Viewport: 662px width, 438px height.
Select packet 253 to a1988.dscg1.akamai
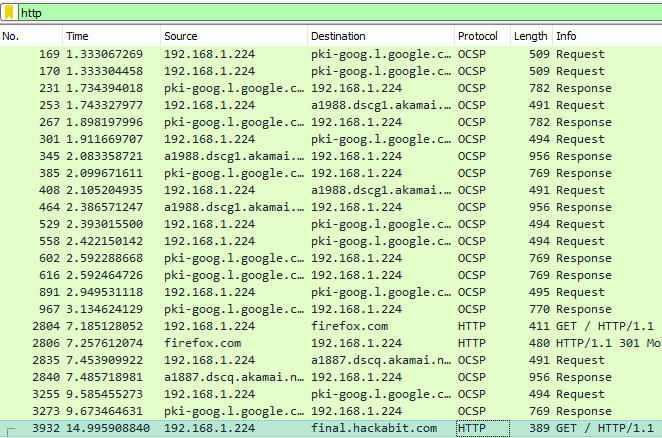pyautogui.click(x=330, y=105)
